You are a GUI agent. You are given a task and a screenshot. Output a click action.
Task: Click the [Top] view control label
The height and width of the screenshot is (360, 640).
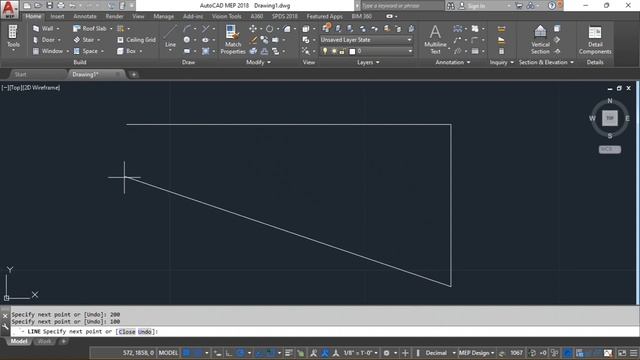[x=15, y=88]
